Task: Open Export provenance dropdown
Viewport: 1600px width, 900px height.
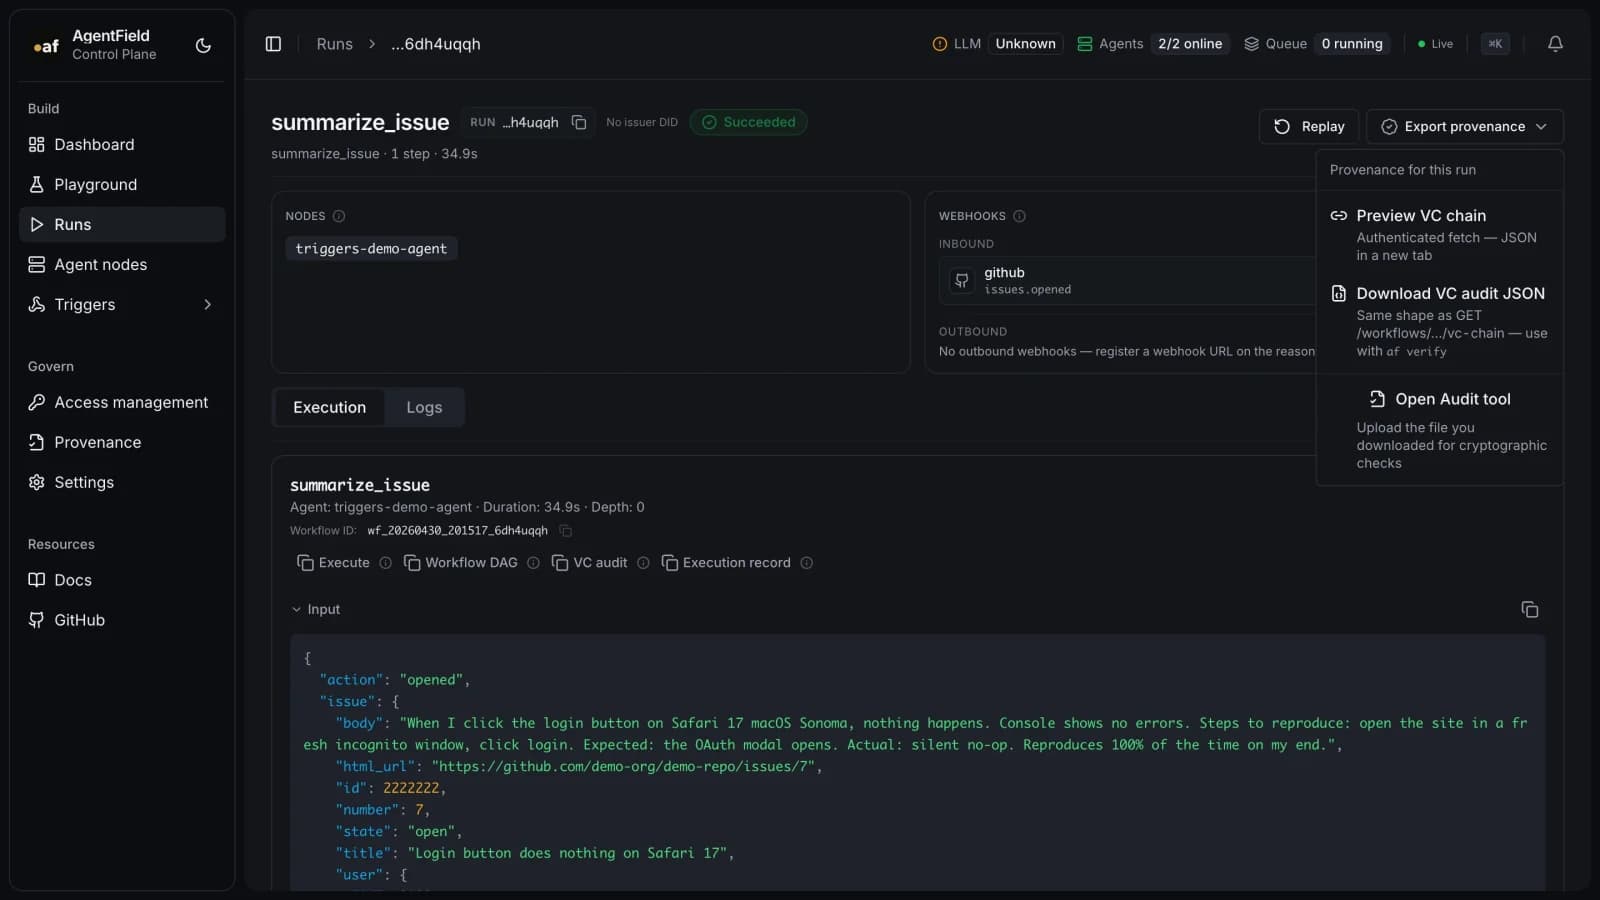Action: (1464, 126)
